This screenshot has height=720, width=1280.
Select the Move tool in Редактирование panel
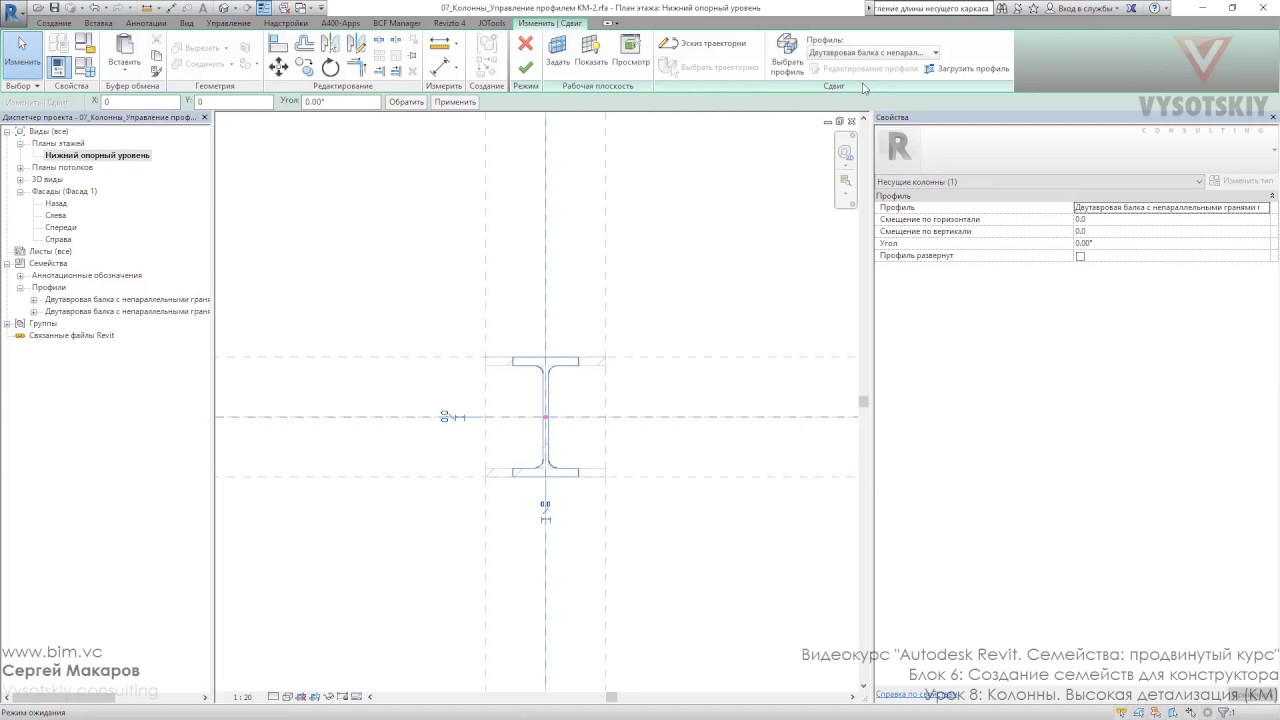279,67
